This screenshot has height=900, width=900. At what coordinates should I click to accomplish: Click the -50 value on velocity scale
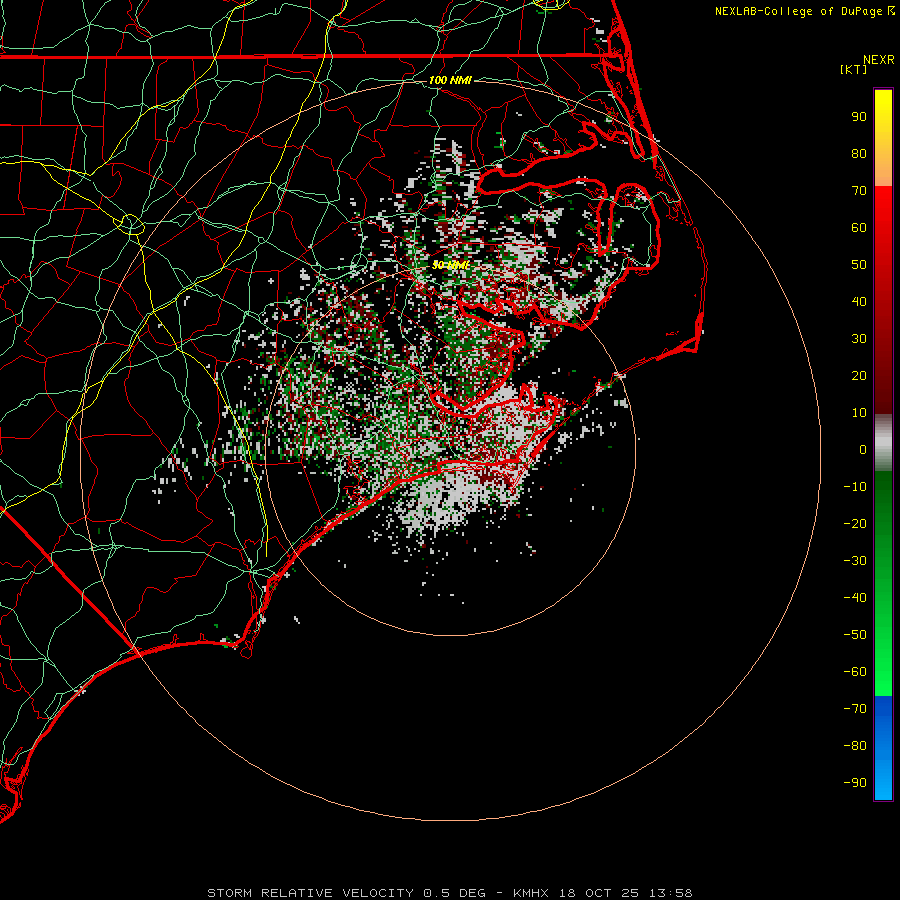tap(855, 635)
